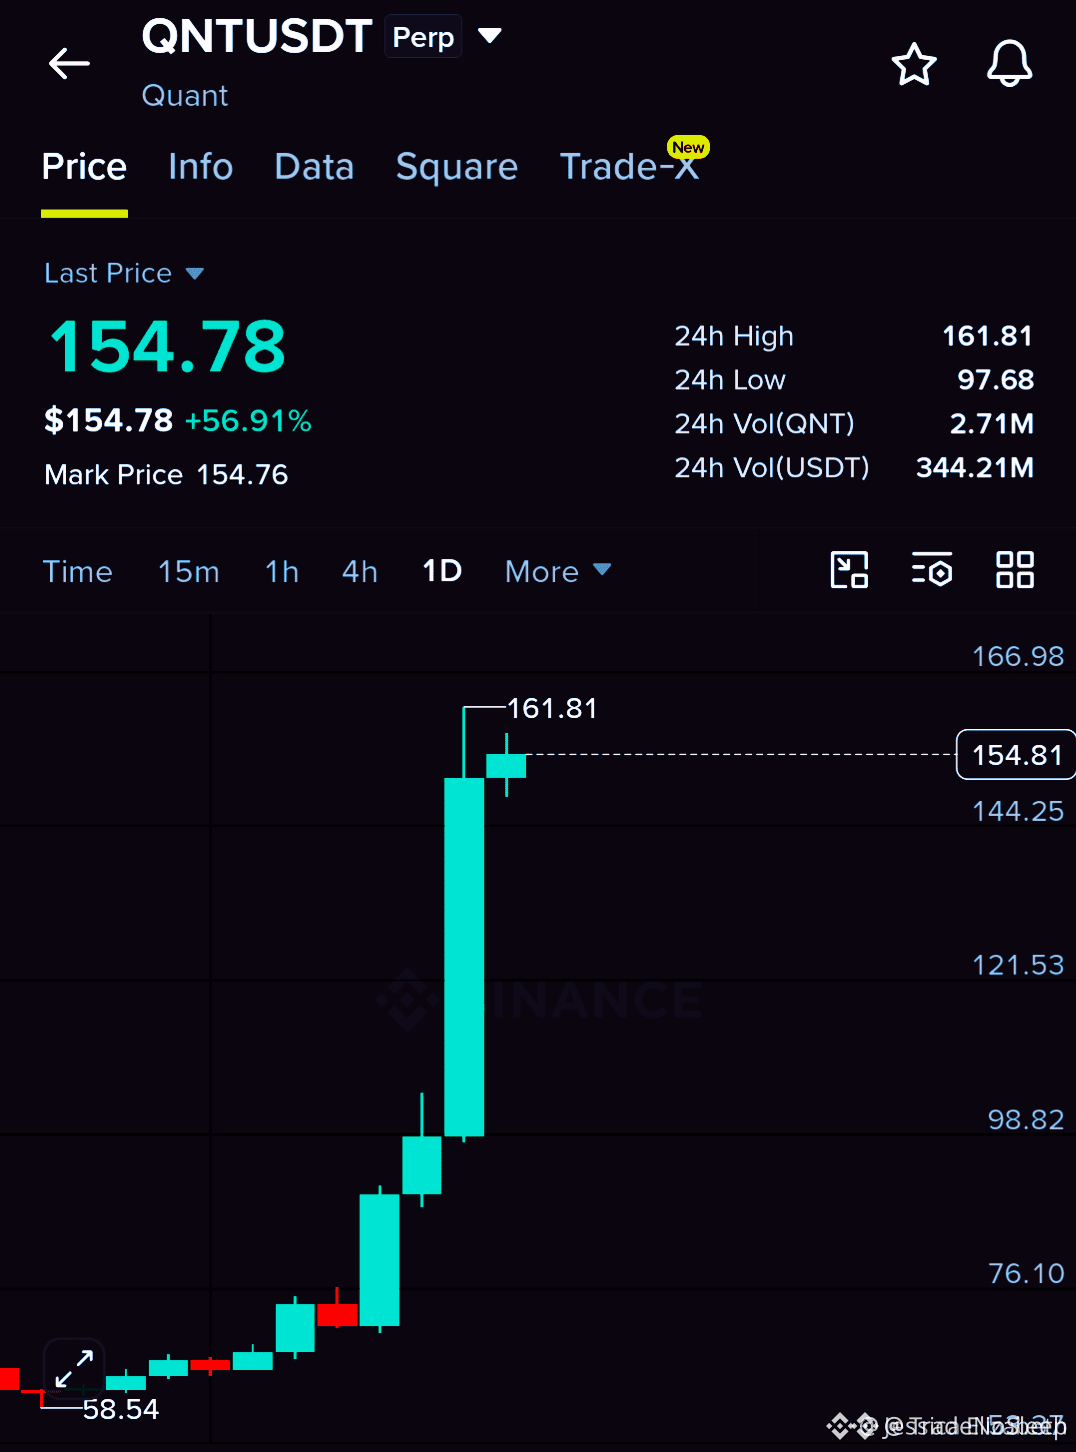1076x1452 pixels.
Task: Click the Binance logo watermark at bottom
Action: [851, 1426]
